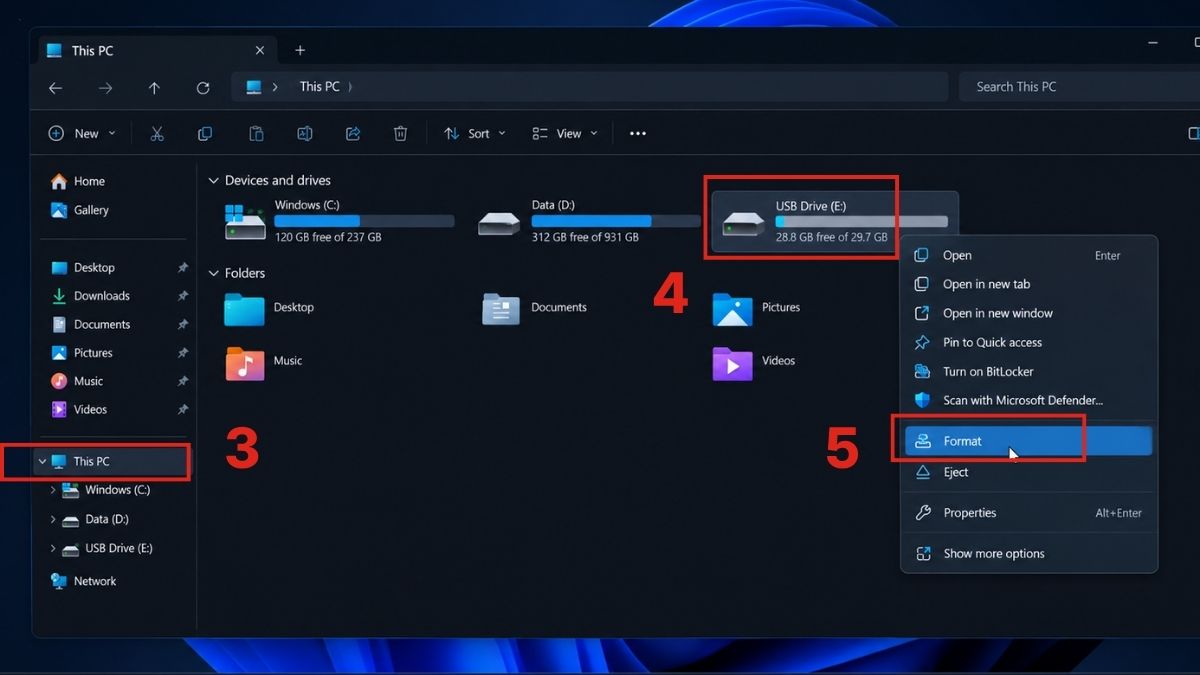Open Pictures in sidebar quick access

click(82, 353)
